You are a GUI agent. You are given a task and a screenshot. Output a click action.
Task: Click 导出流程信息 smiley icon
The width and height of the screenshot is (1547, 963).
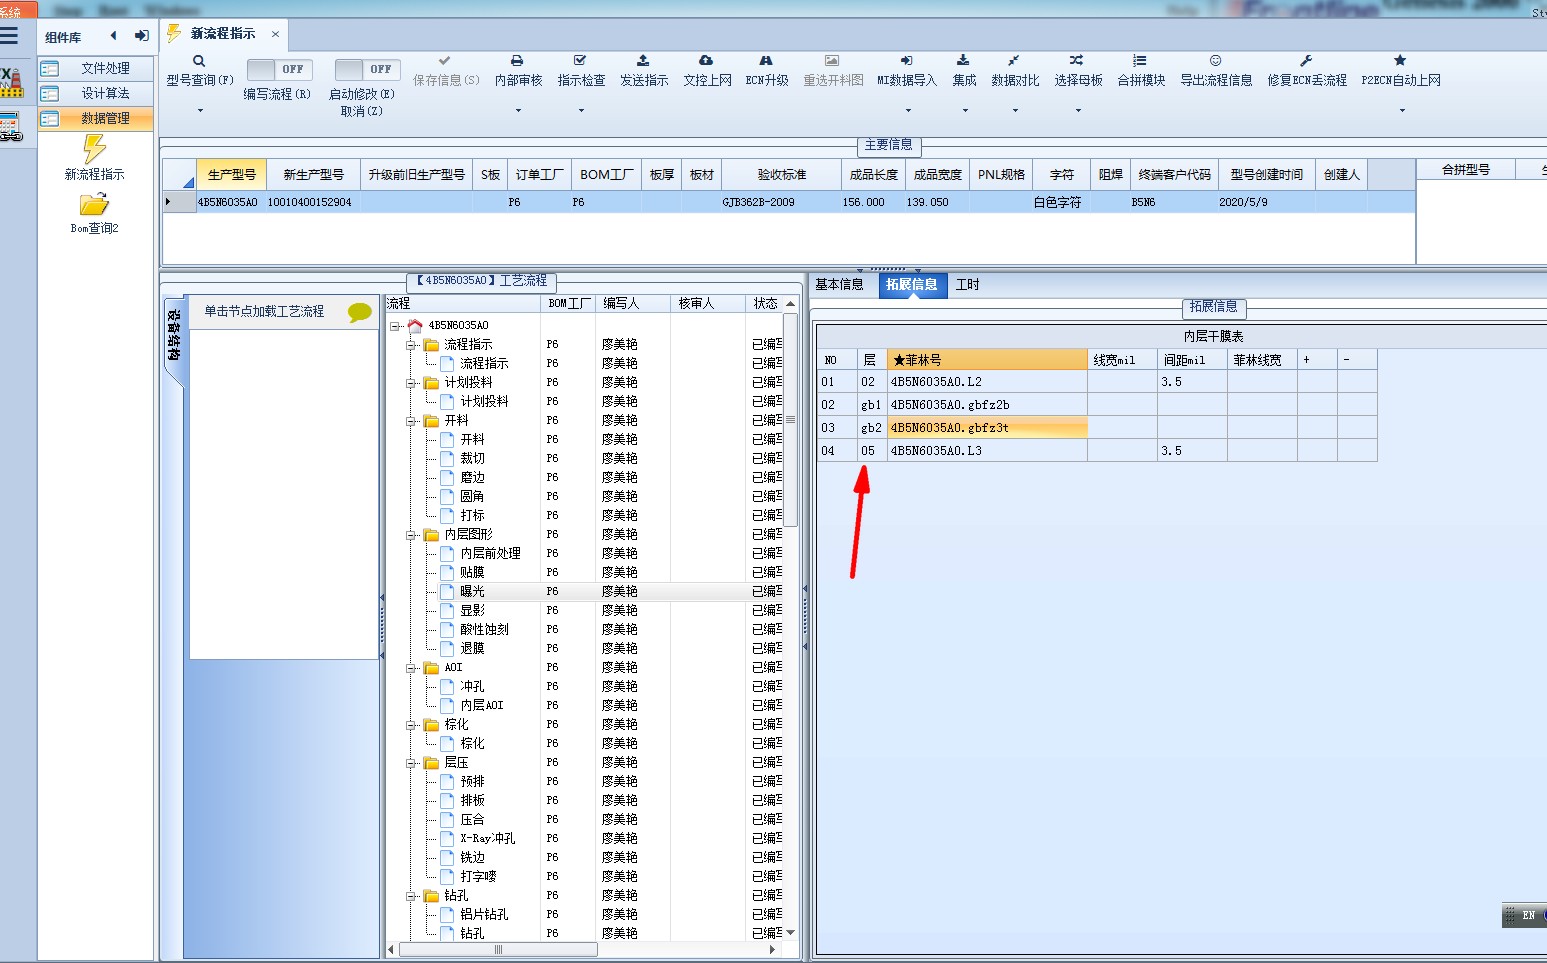click(x=1216, y=61)
